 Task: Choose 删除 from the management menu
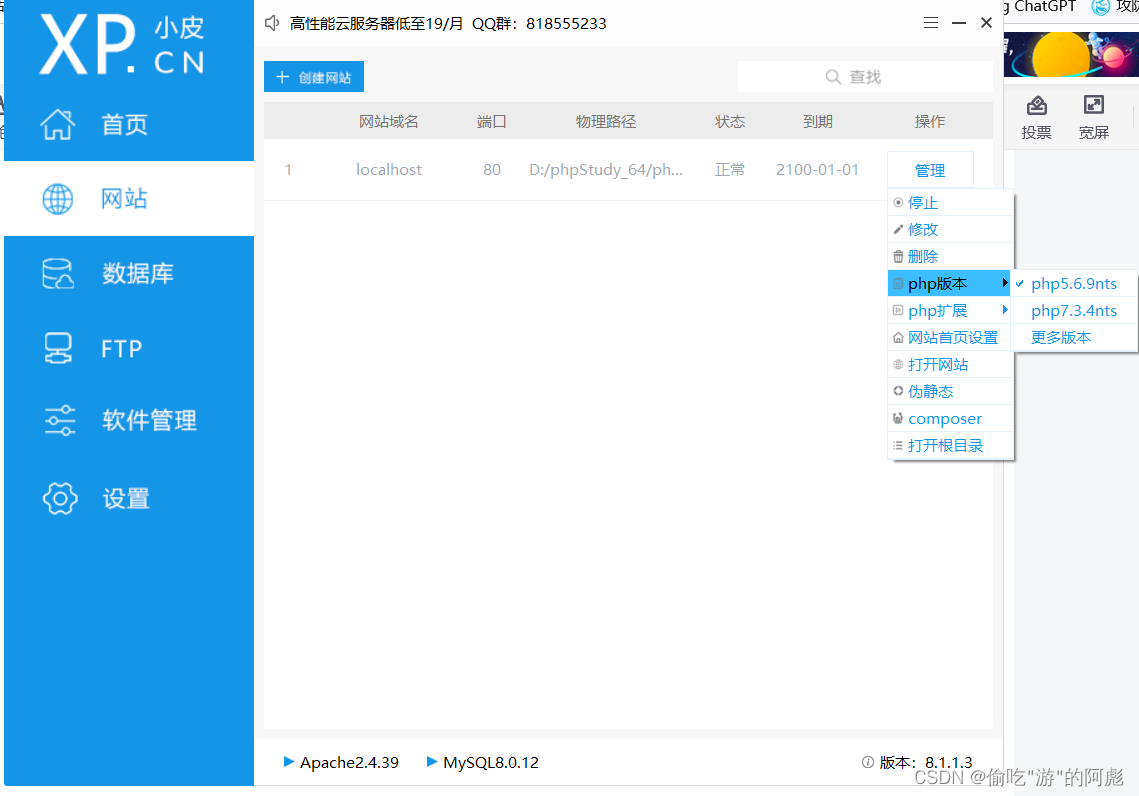click(x=923, y=255)
